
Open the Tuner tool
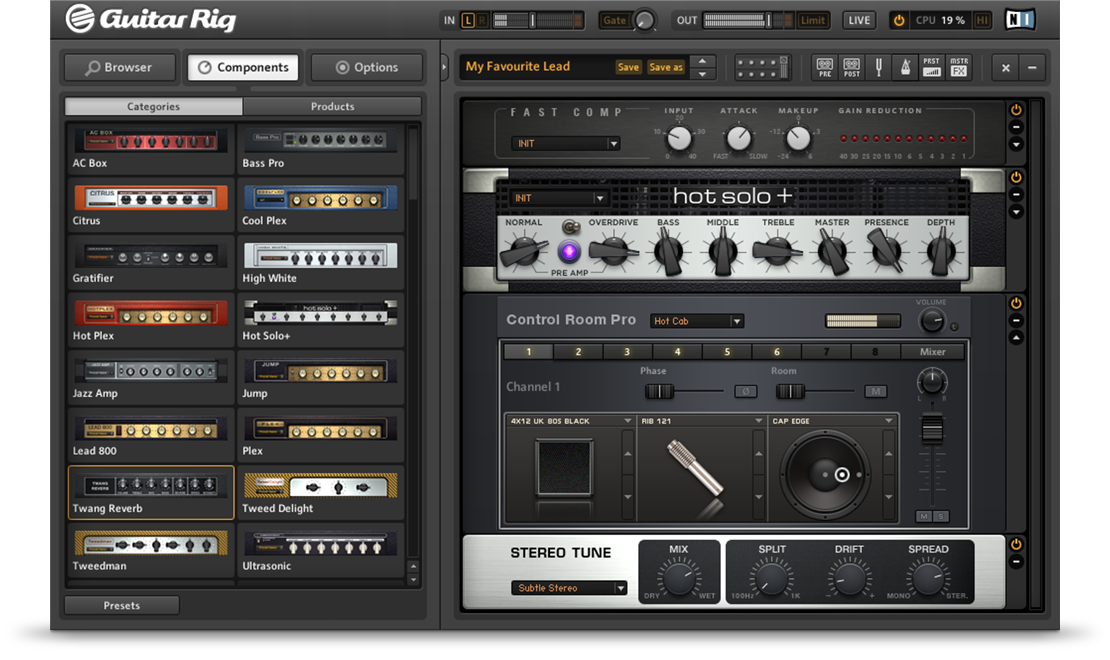click(879, 67)
